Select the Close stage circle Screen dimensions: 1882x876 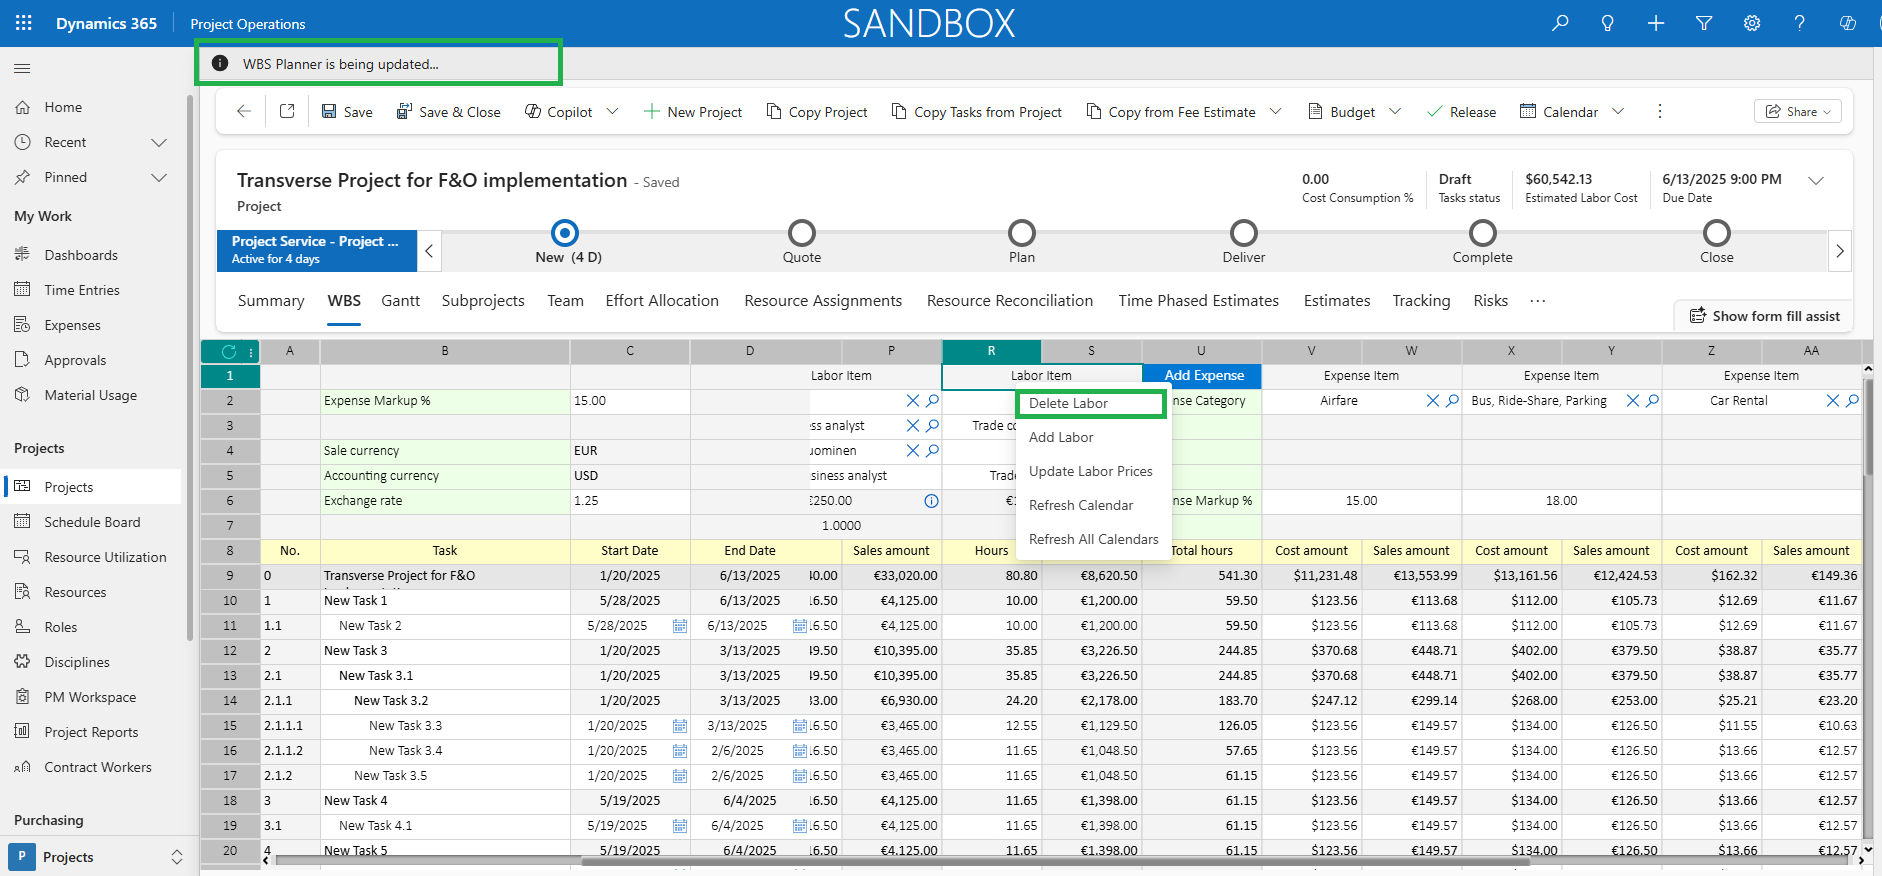pos(1717,233)
